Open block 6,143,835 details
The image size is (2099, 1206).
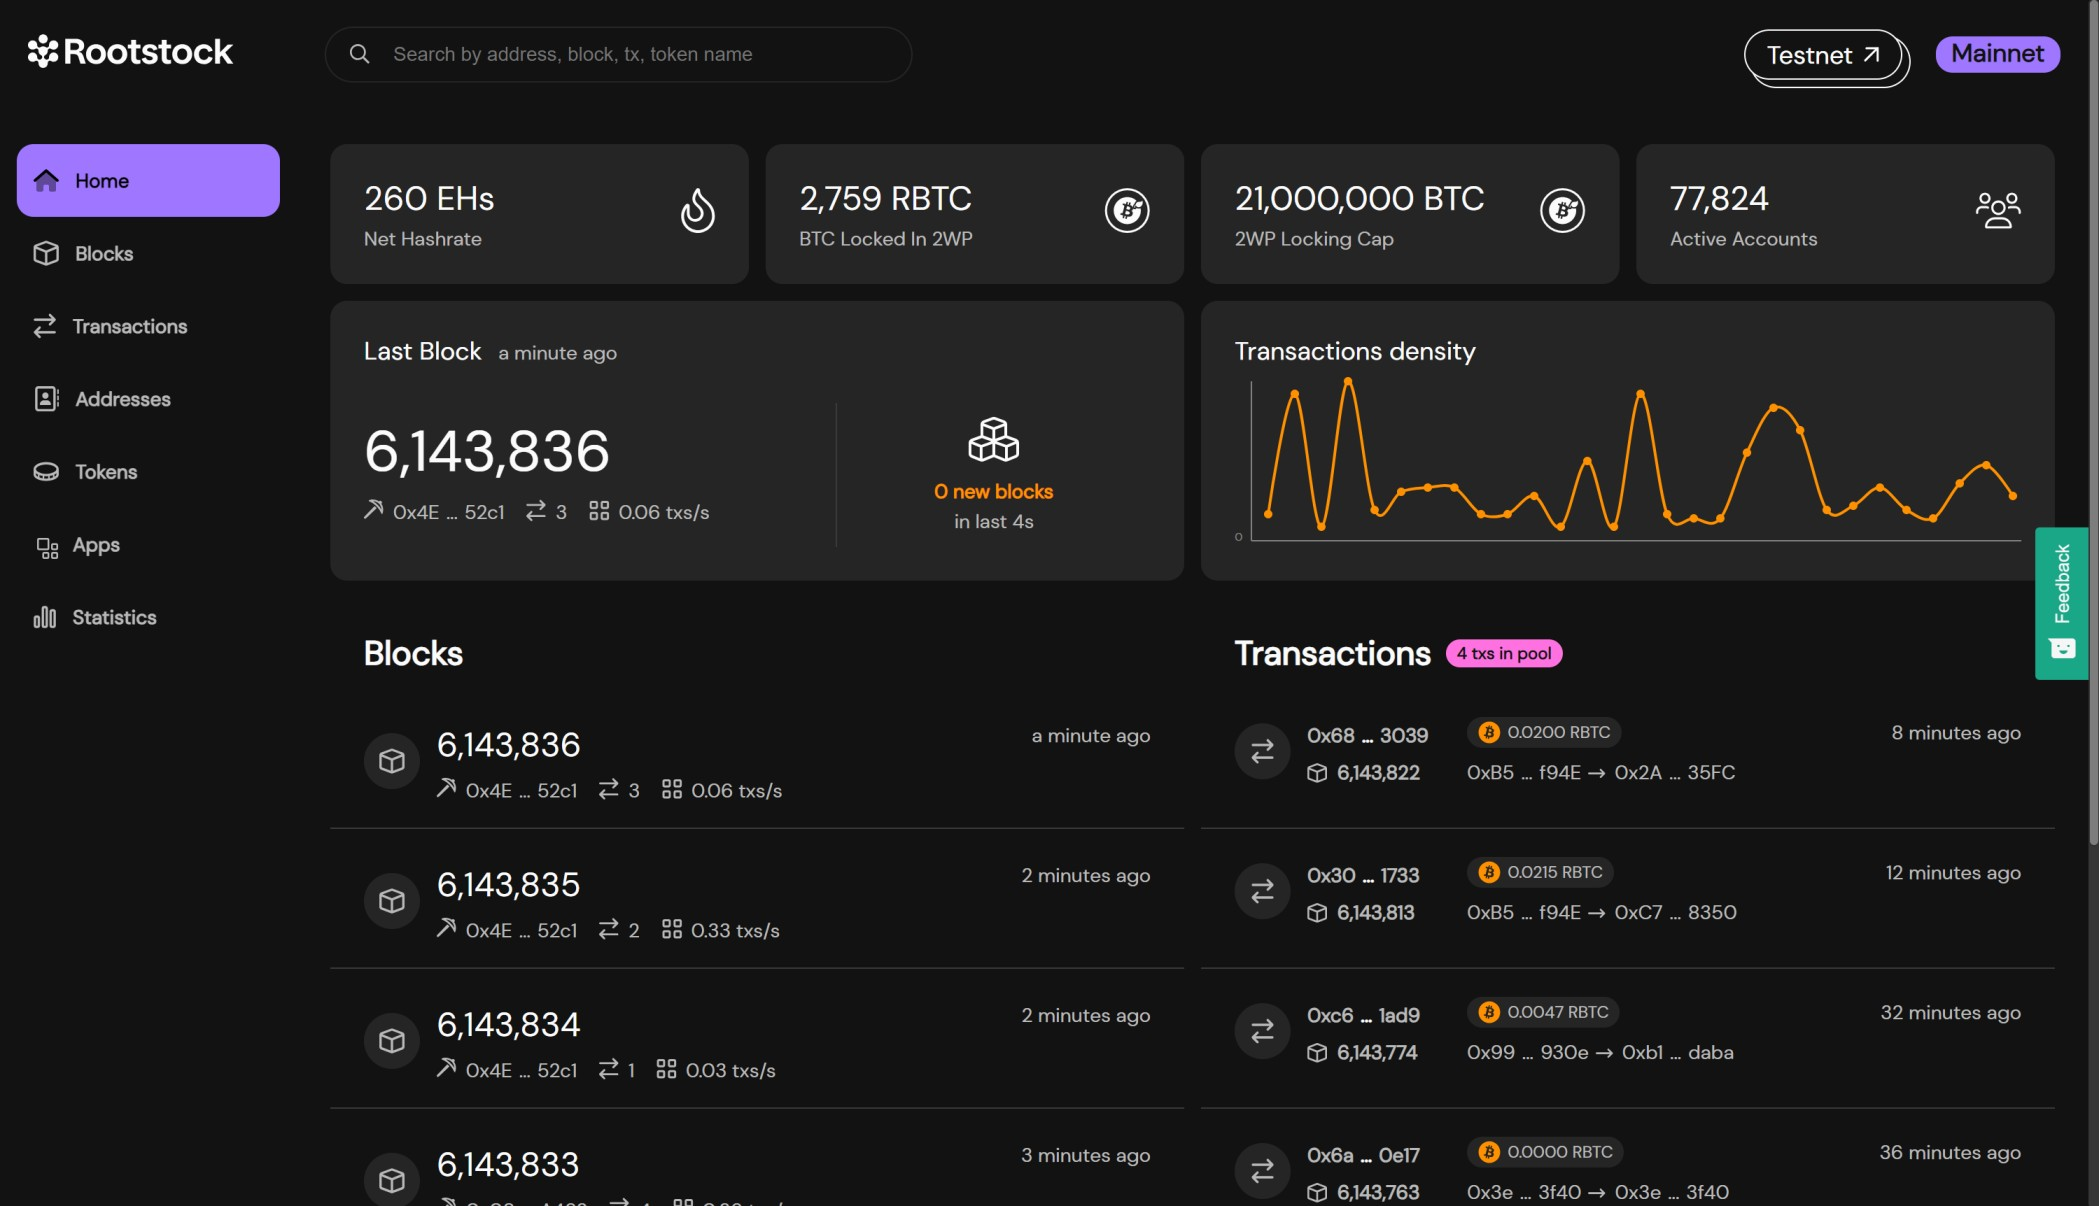(x=508, y=884)
